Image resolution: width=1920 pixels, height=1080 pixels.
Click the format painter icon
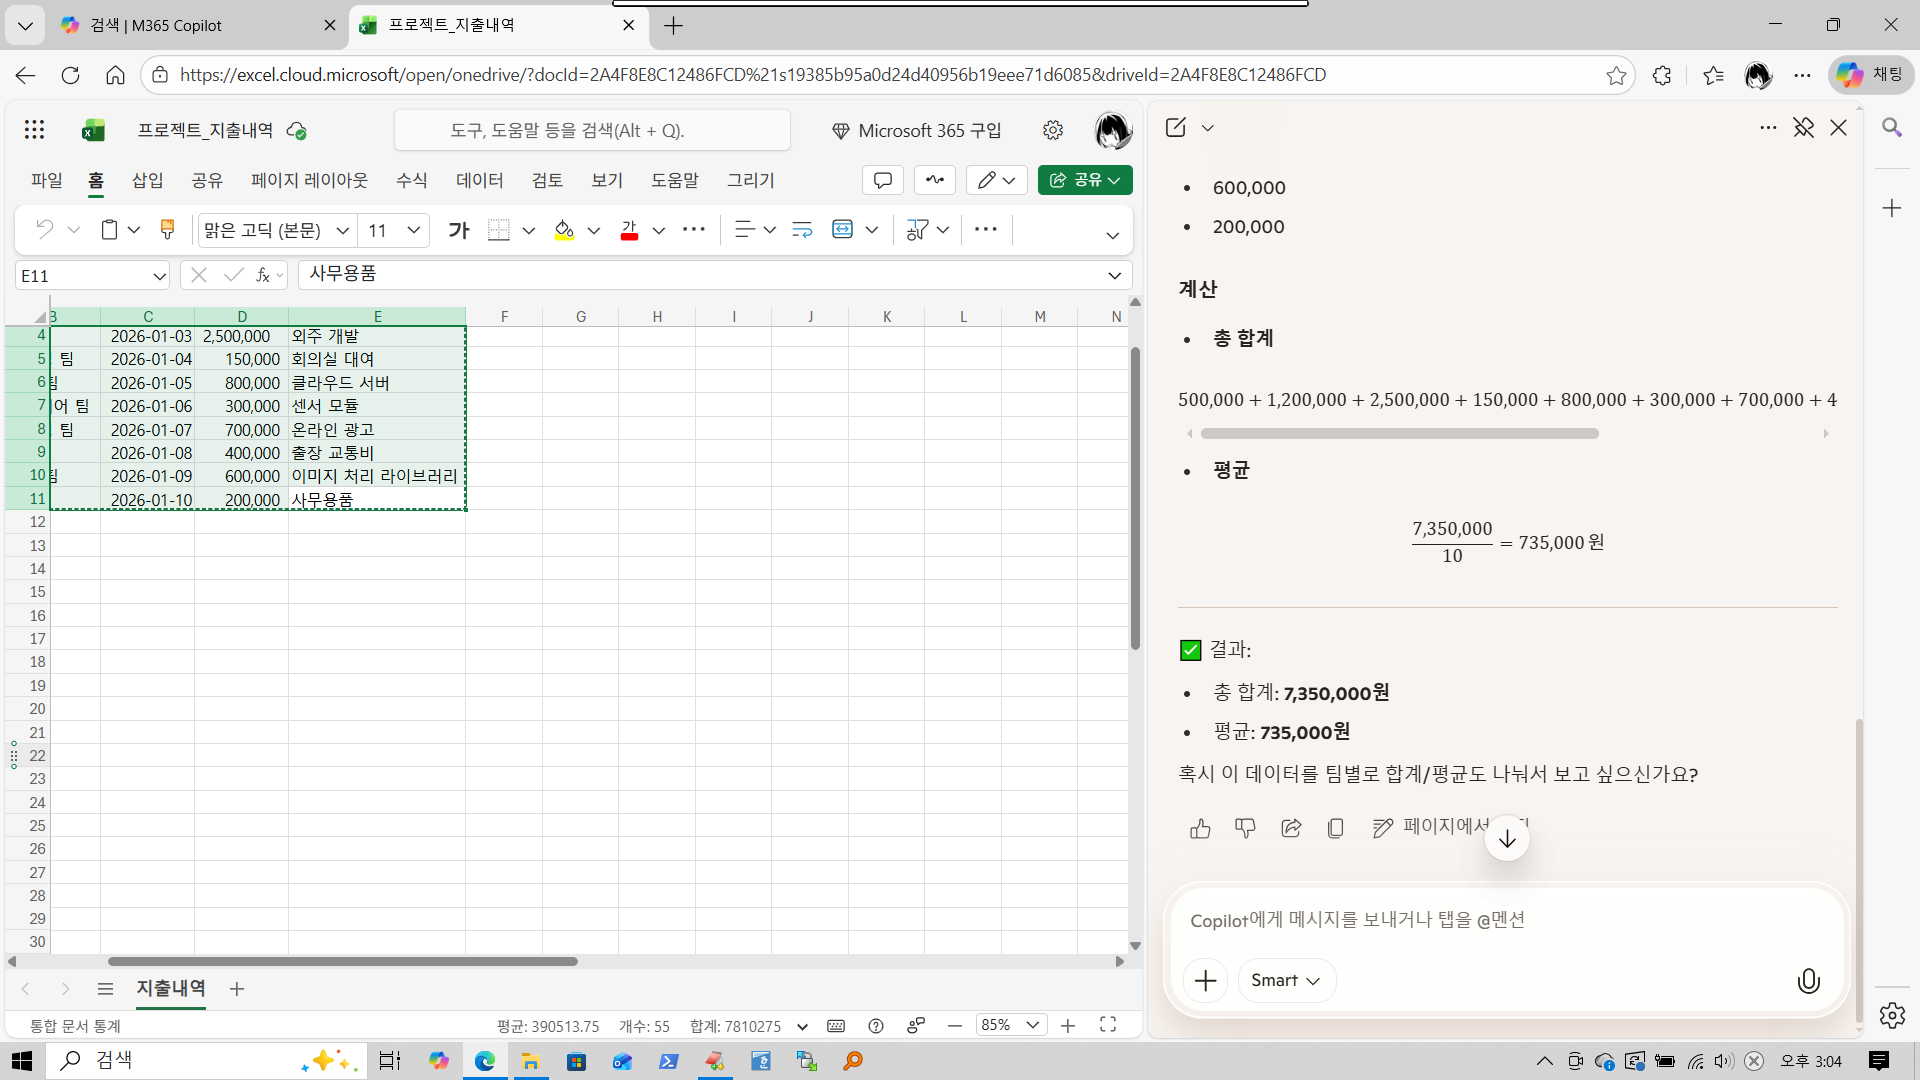(x=167, y=230)
